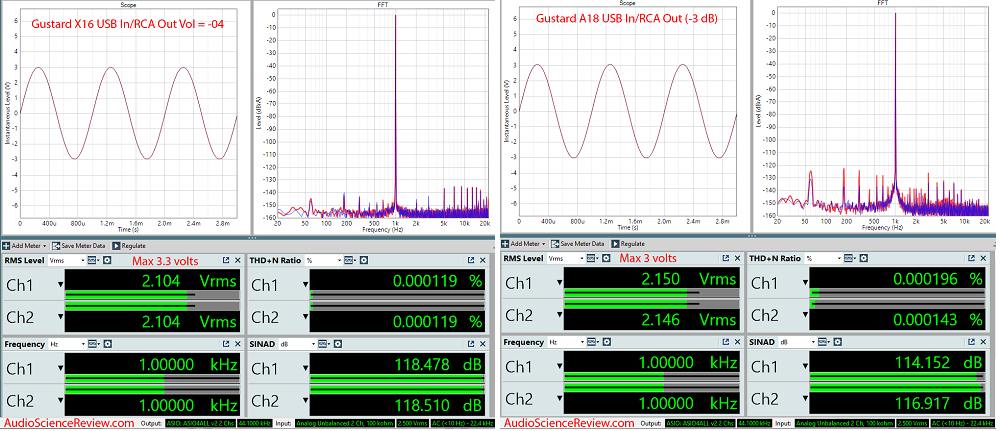The image size is (1000, 431).
Task: Click Save Meter Data in the A18 window
Action: [x=577, y=244]
